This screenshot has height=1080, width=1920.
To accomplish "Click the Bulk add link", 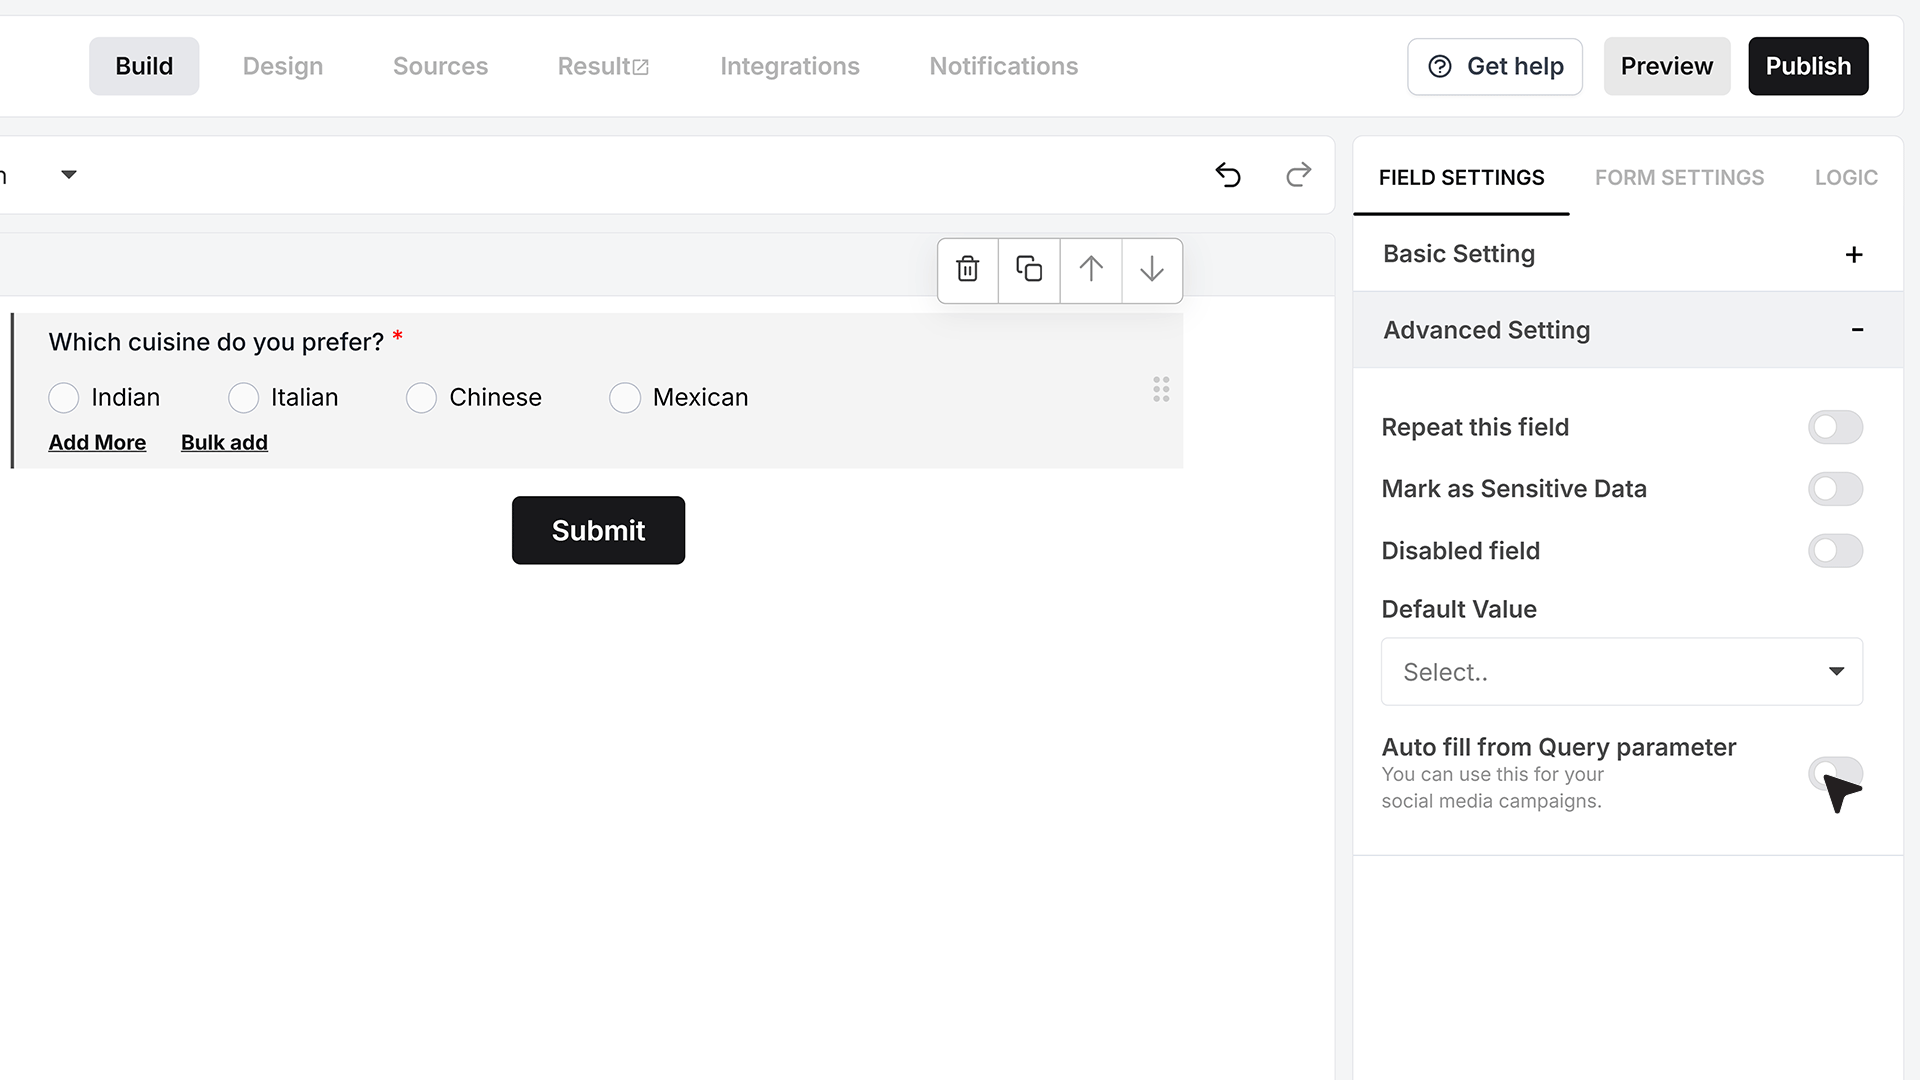I will [224, 442].
